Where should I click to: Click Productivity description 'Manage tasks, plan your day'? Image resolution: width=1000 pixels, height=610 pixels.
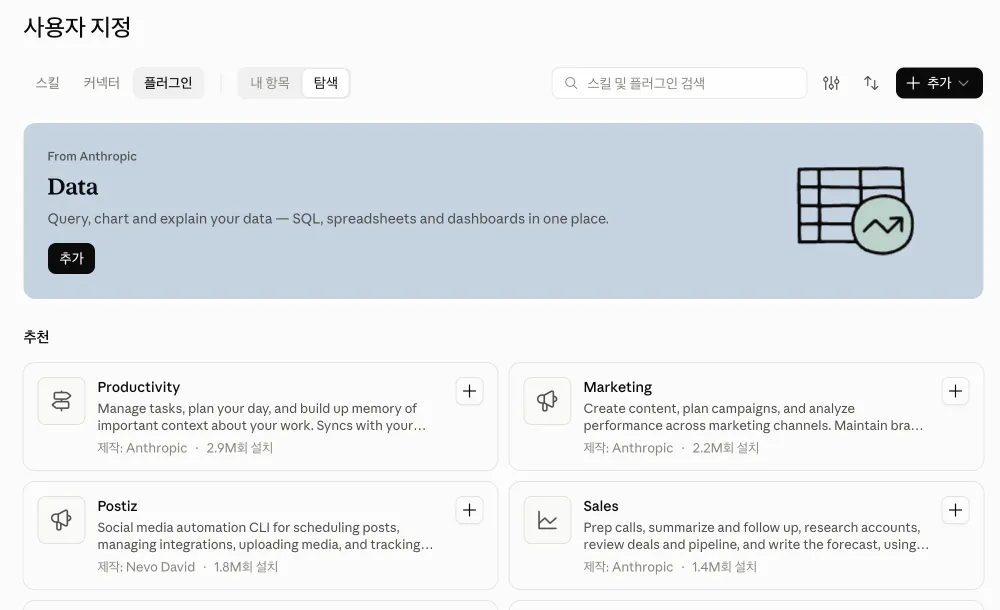[261, 417]
